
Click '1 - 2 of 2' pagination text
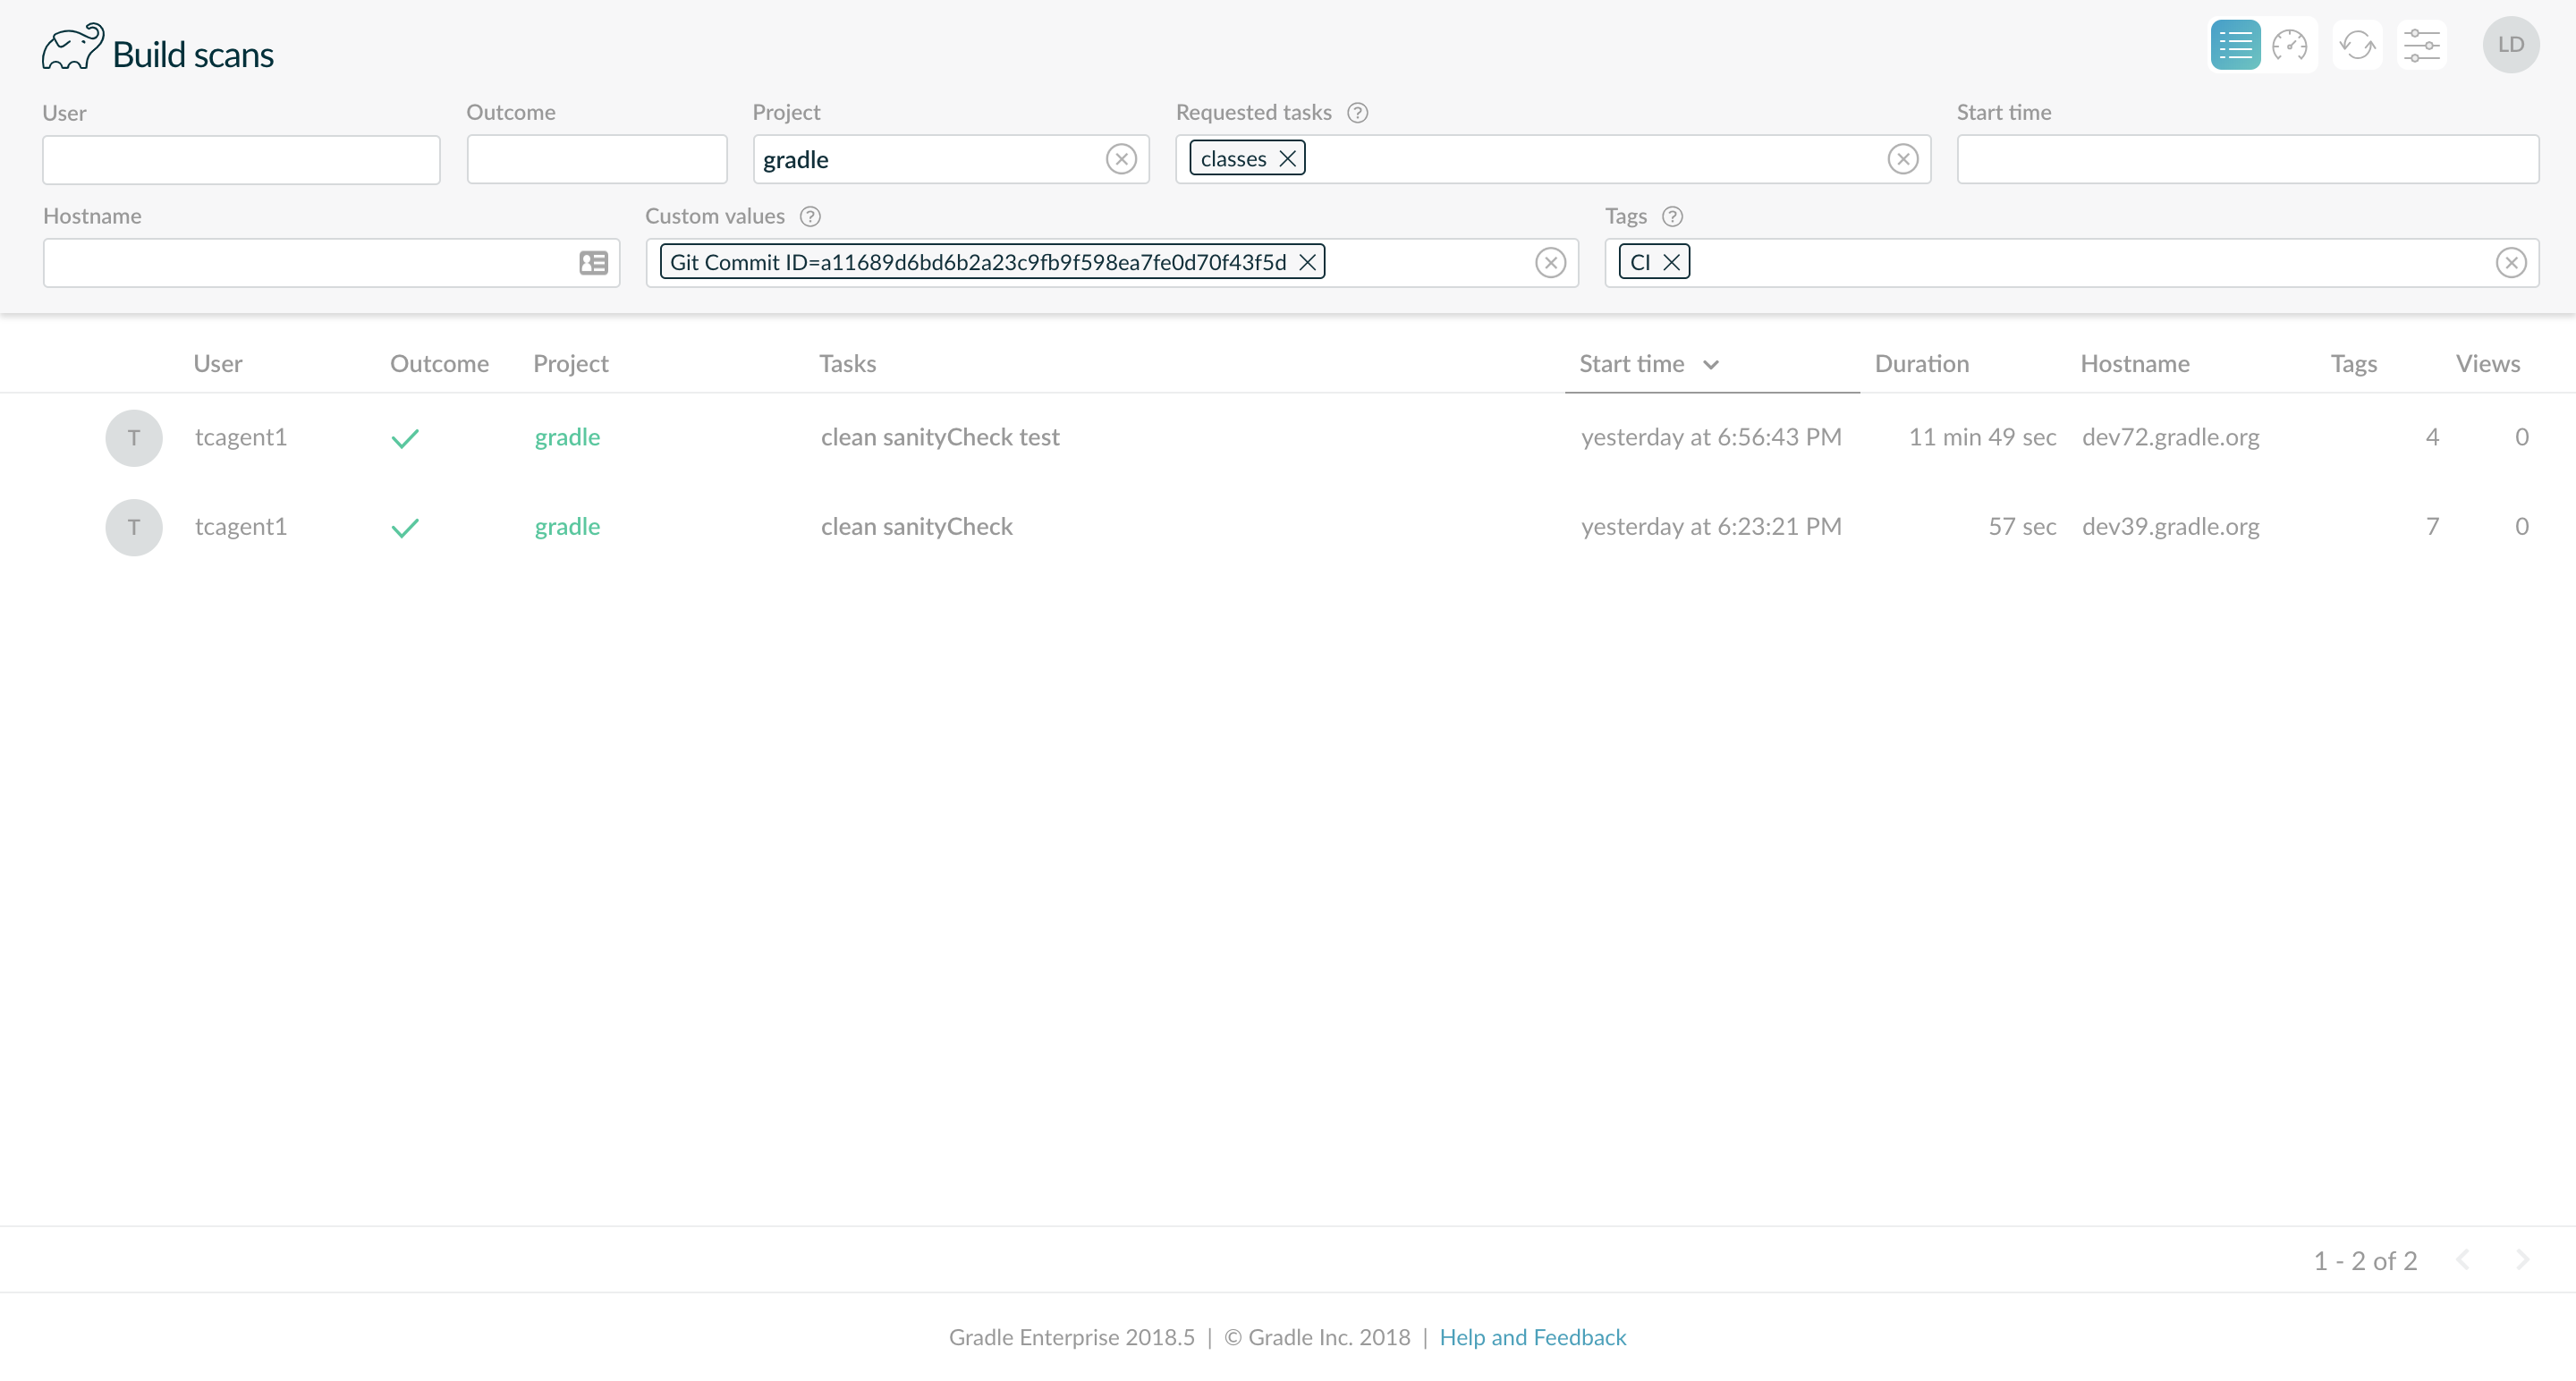(2365, 1260)
